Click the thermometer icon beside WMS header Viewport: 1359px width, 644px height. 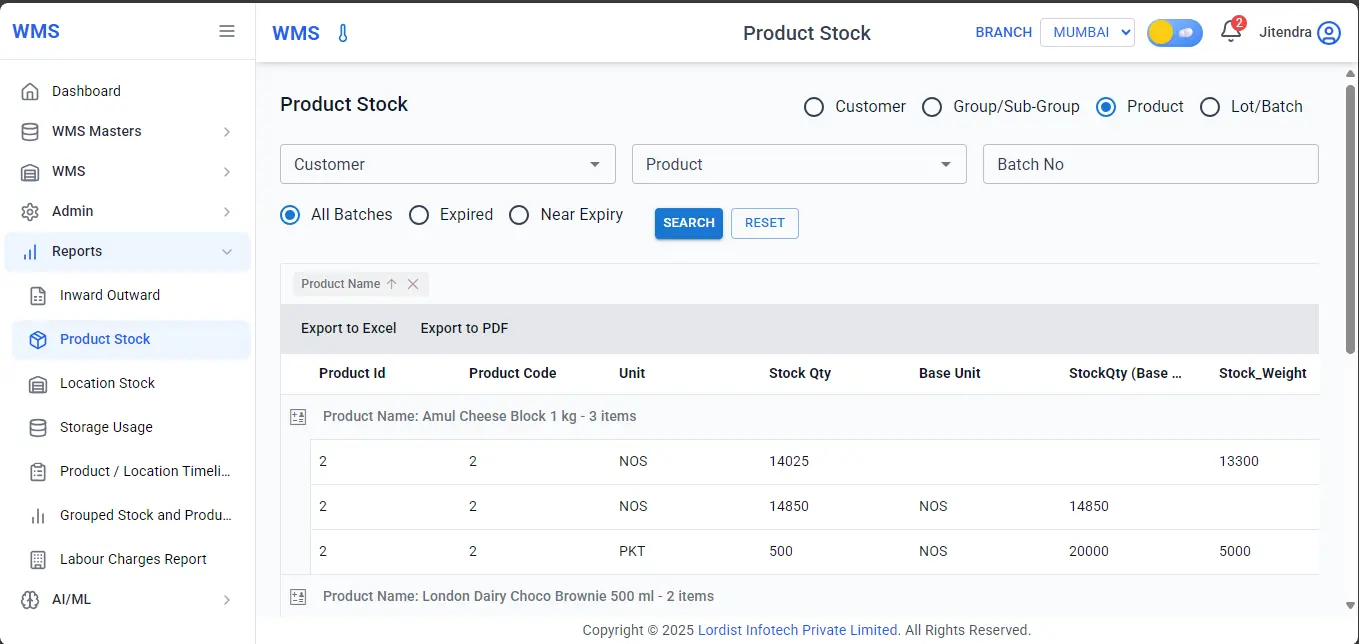[x=341, y=32]
